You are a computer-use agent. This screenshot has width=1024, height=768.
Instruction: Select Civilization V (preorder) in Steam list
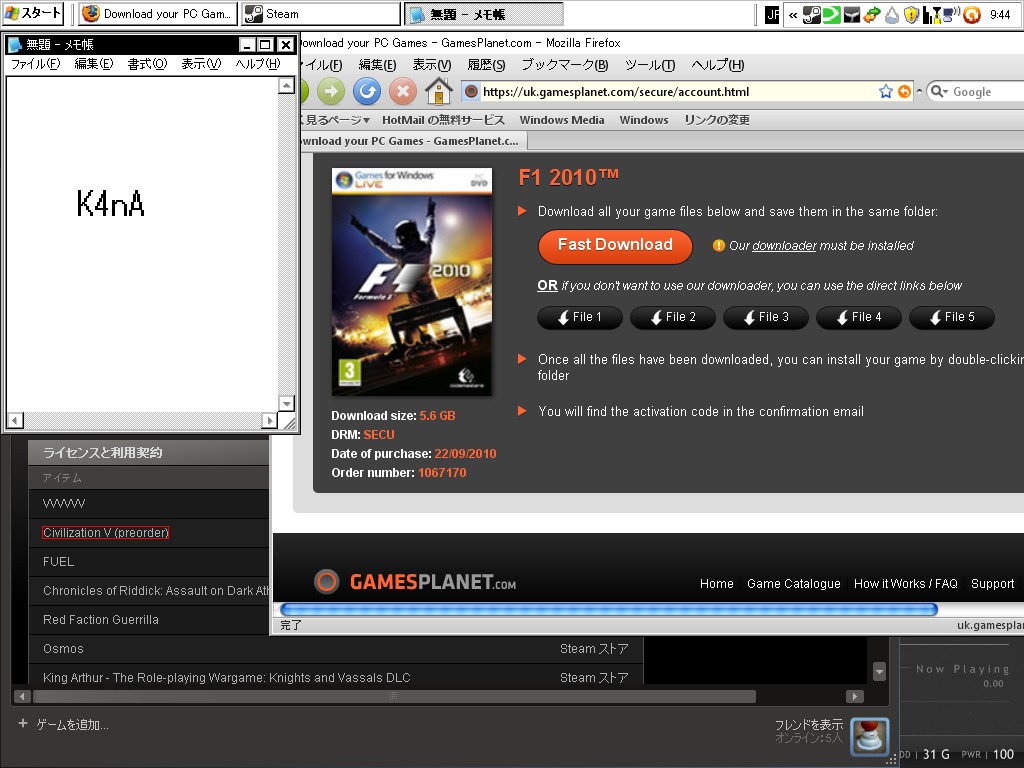pyautogui.click(x=106, y=533)
